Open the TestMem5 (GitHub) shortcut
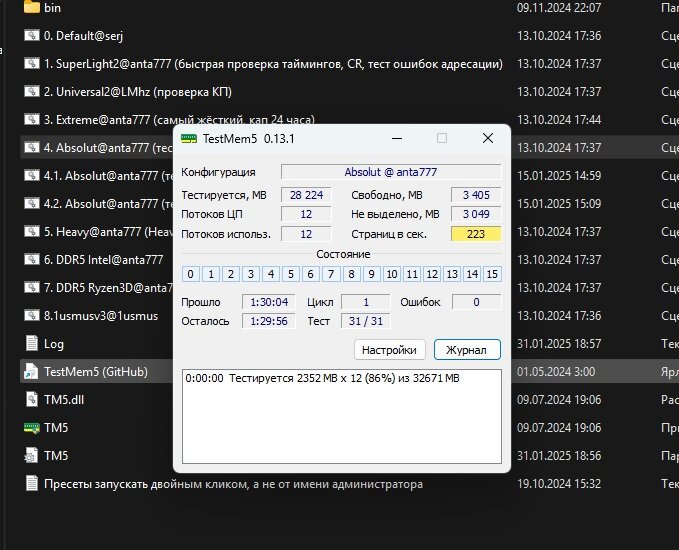The width and height of the screenshot is (679, 550). 95,371
